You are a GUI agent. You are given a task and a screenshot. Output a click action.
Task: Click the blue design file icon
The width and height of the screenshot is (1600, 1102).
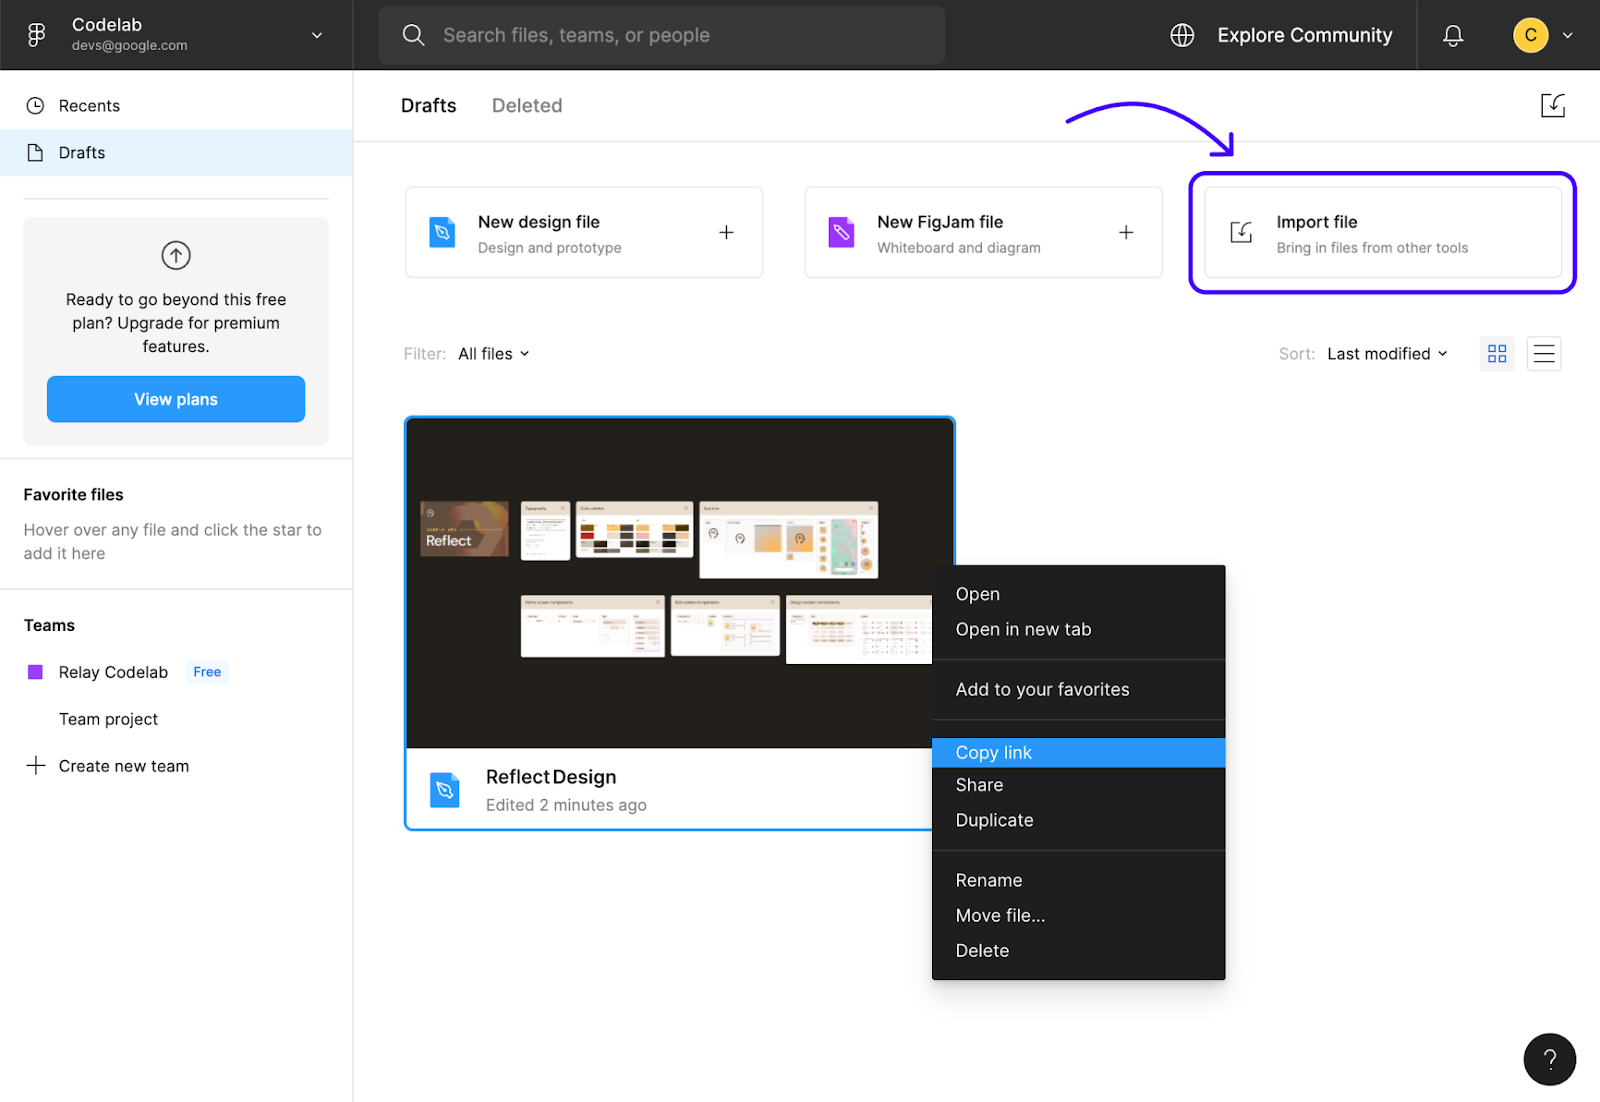pos(442,232)
